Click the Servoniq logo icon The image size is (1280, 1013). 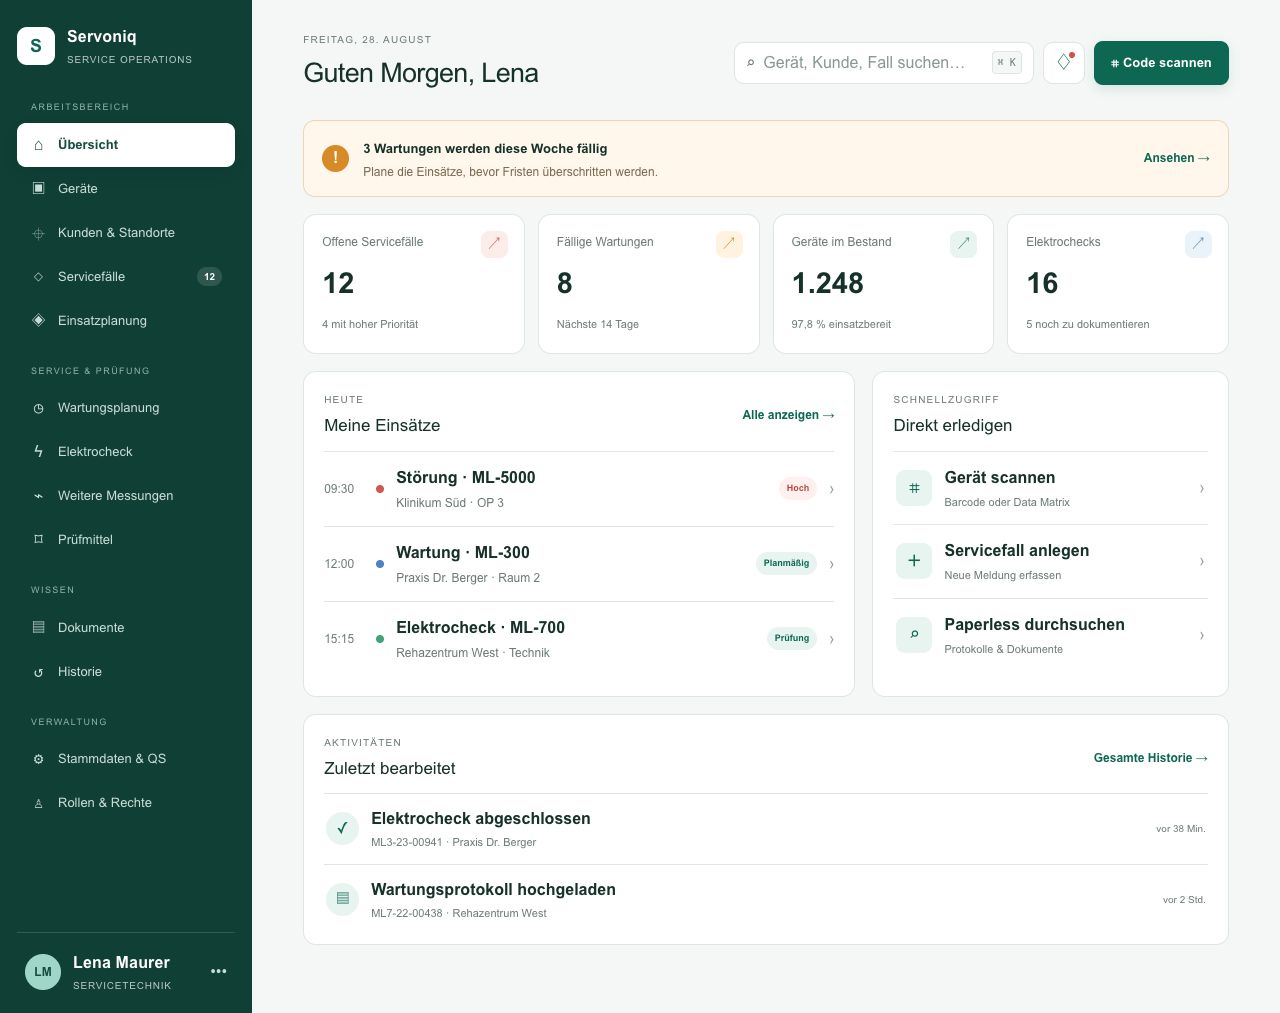(36, 46)
